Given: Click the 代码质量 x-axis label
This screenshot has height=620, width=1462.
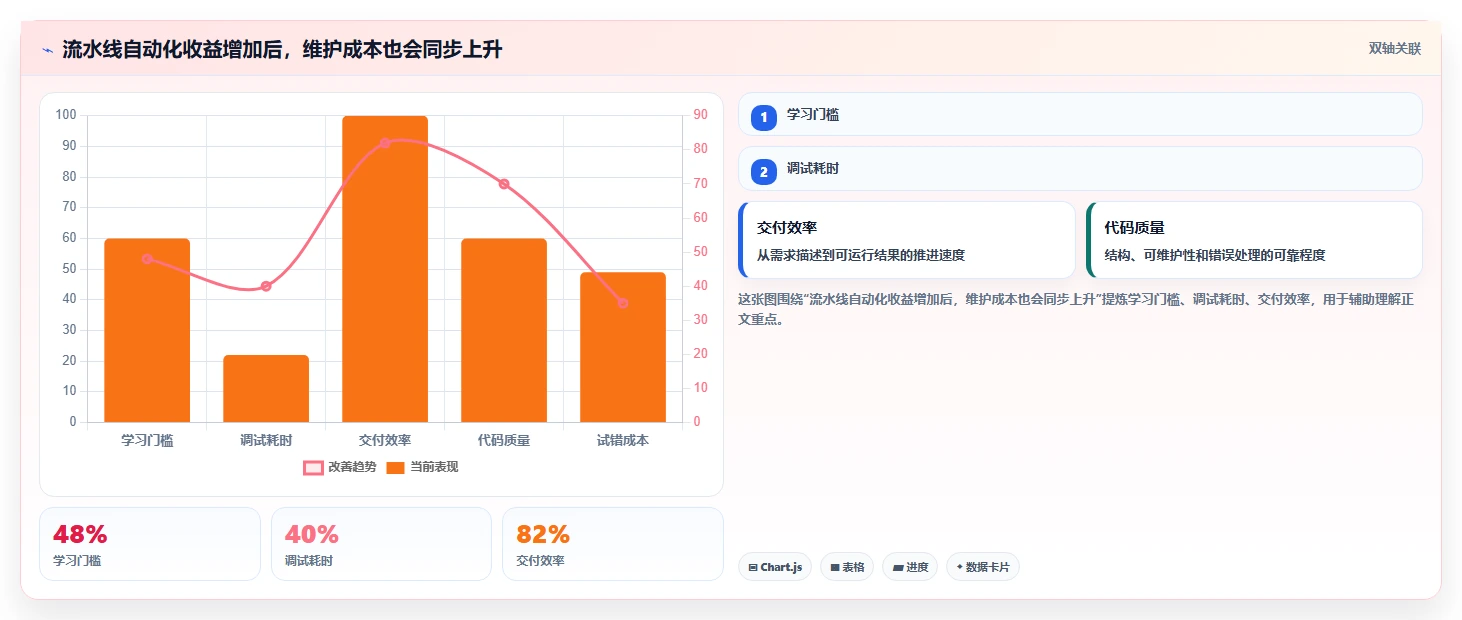Looking at the screenshot, I should click(x=504, y=440).
